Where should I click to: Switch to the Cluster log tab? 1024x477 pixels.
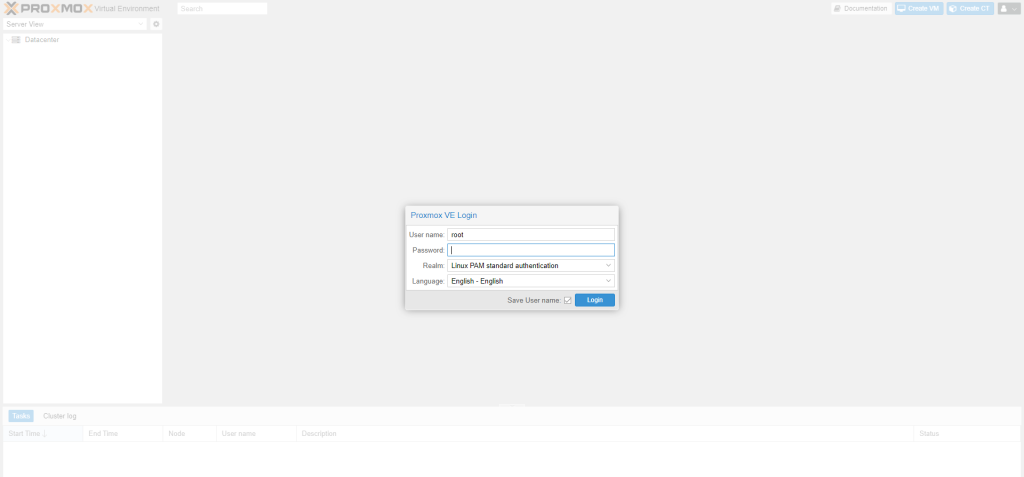tap(59, 416)
